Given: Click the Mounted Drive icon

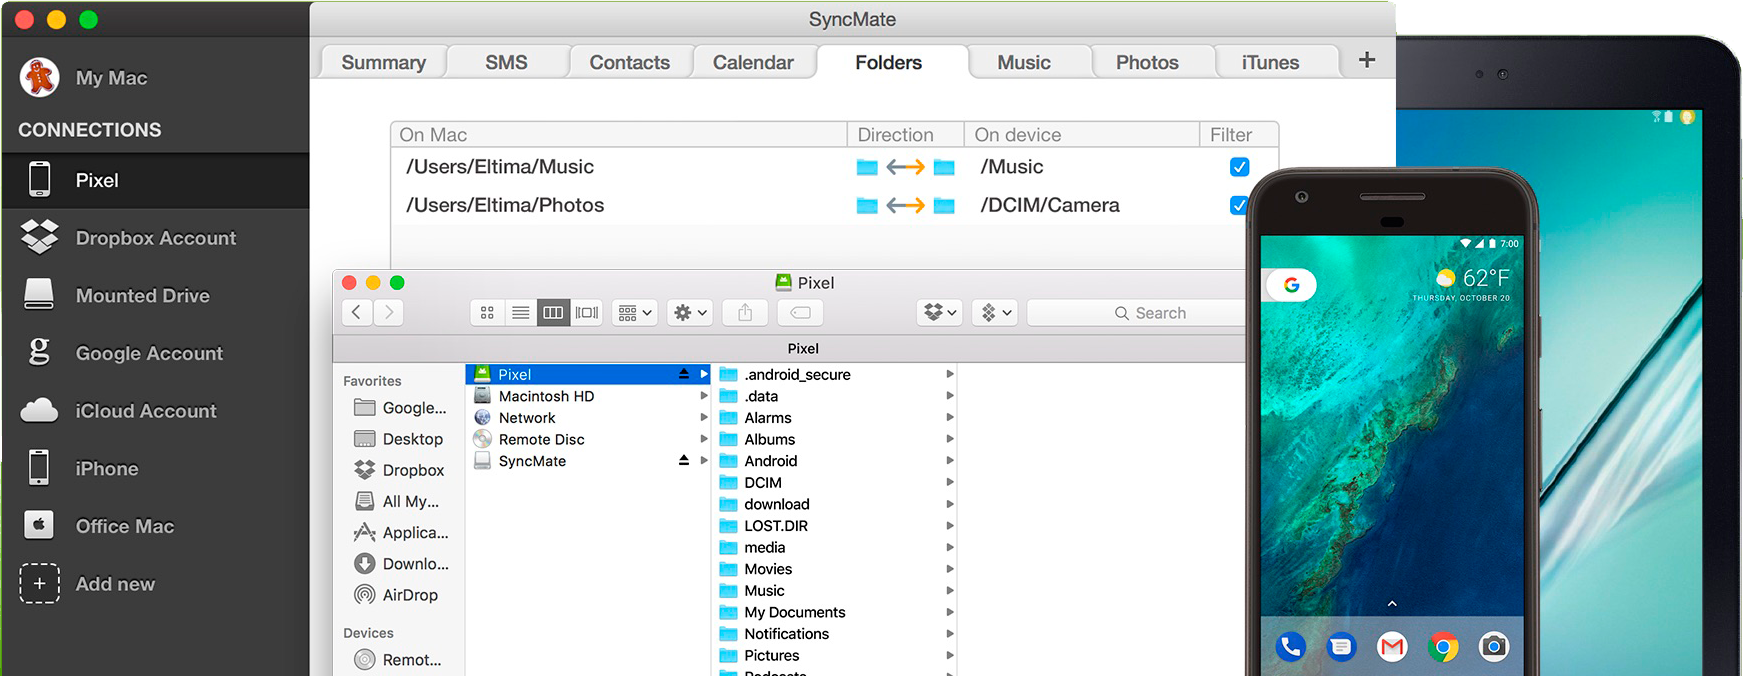Looking at the screenshot, I should coord(39,294).
